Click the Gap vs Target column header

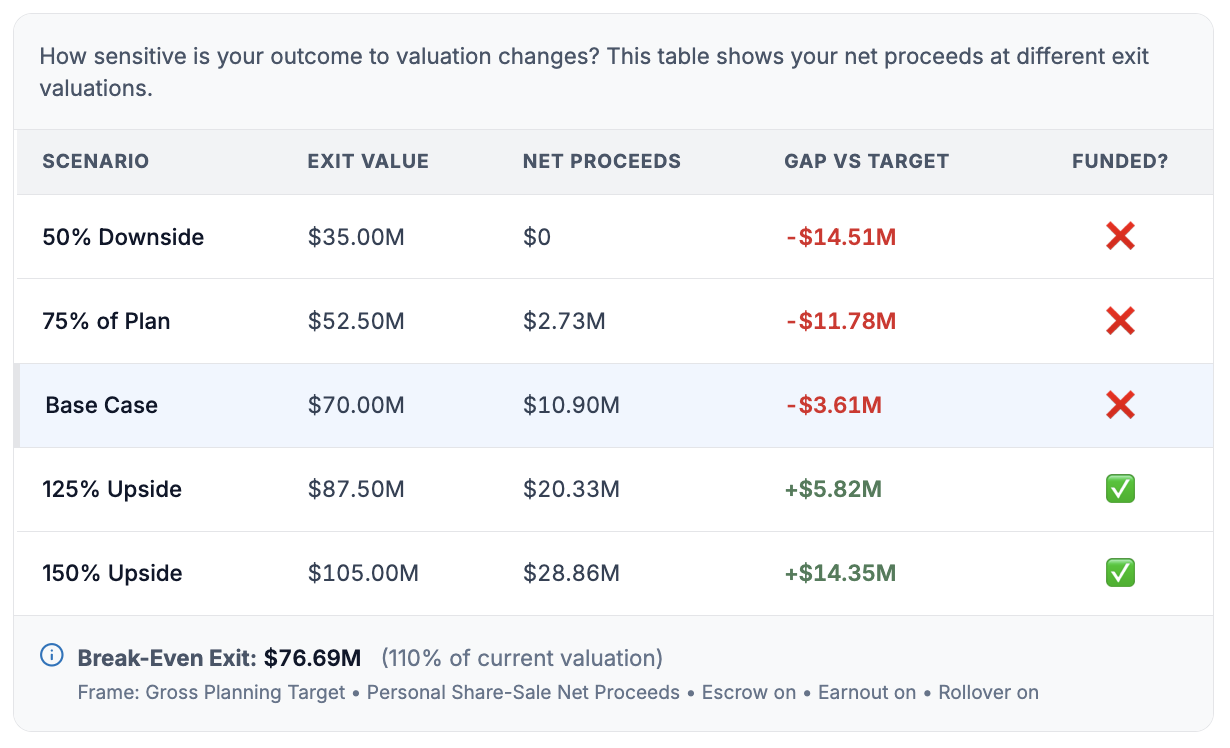coord(867,161)
